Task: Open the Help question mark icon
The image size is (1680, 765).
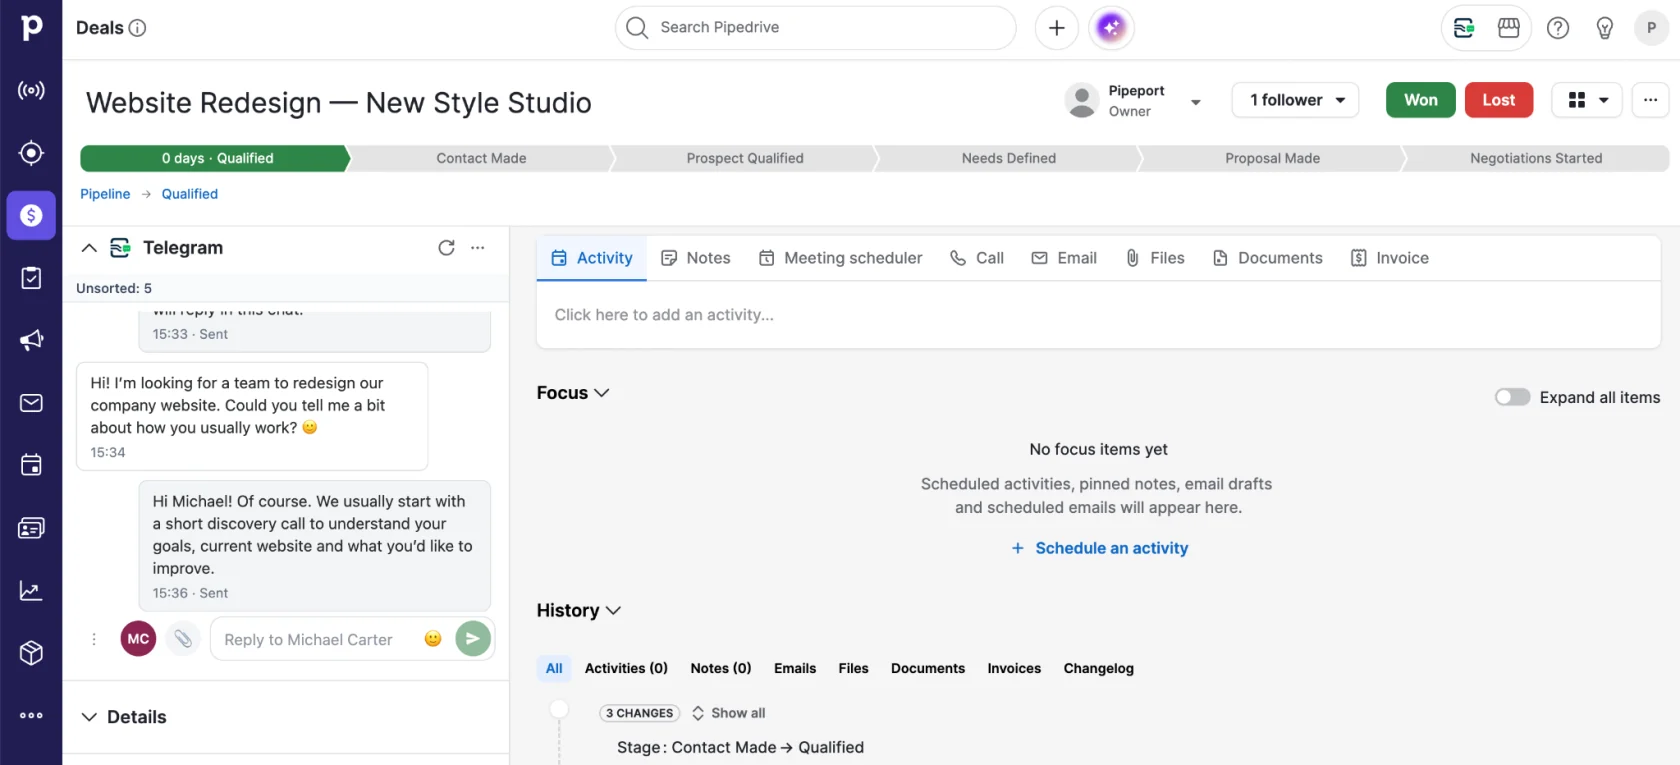Action: click(x=1558, y=28)
